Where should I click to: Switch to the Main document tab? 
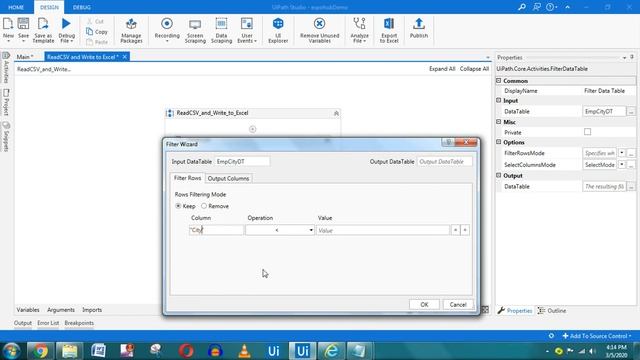pyautogui.click(x=25, y=57)
